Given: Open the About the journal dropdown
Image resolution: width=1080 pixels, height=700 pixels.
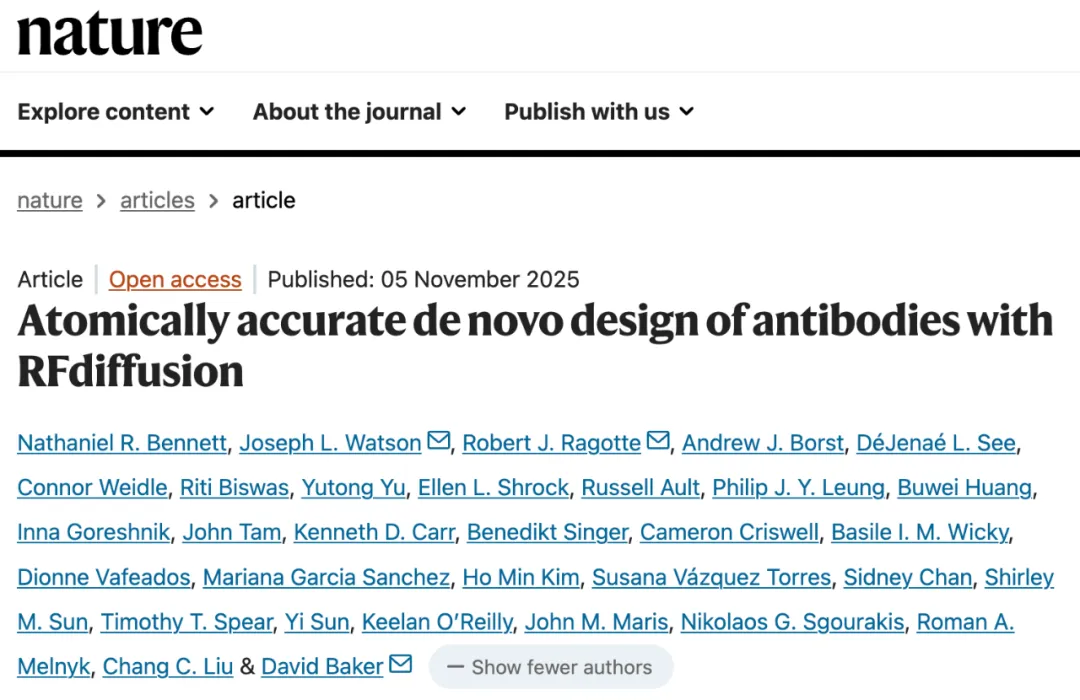Looking at the screenshot, I should point(359,112).
